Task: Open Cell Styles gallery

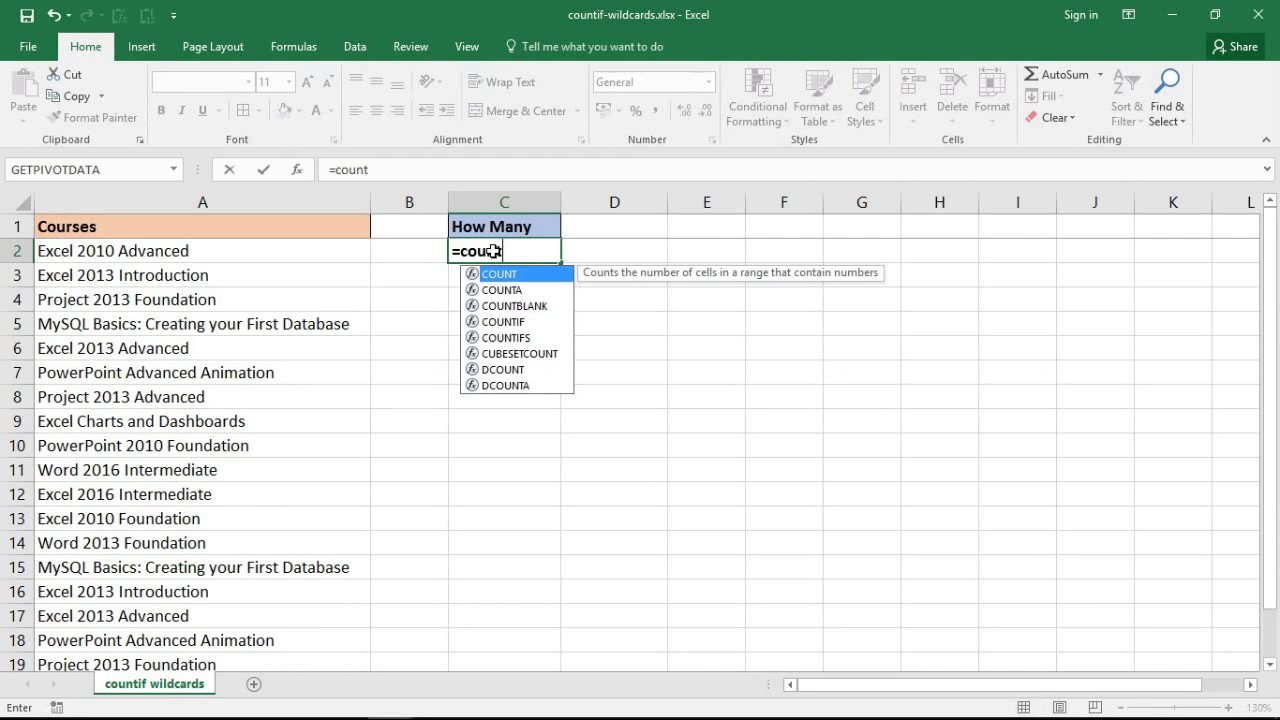Action: click(x=865, y=98)
